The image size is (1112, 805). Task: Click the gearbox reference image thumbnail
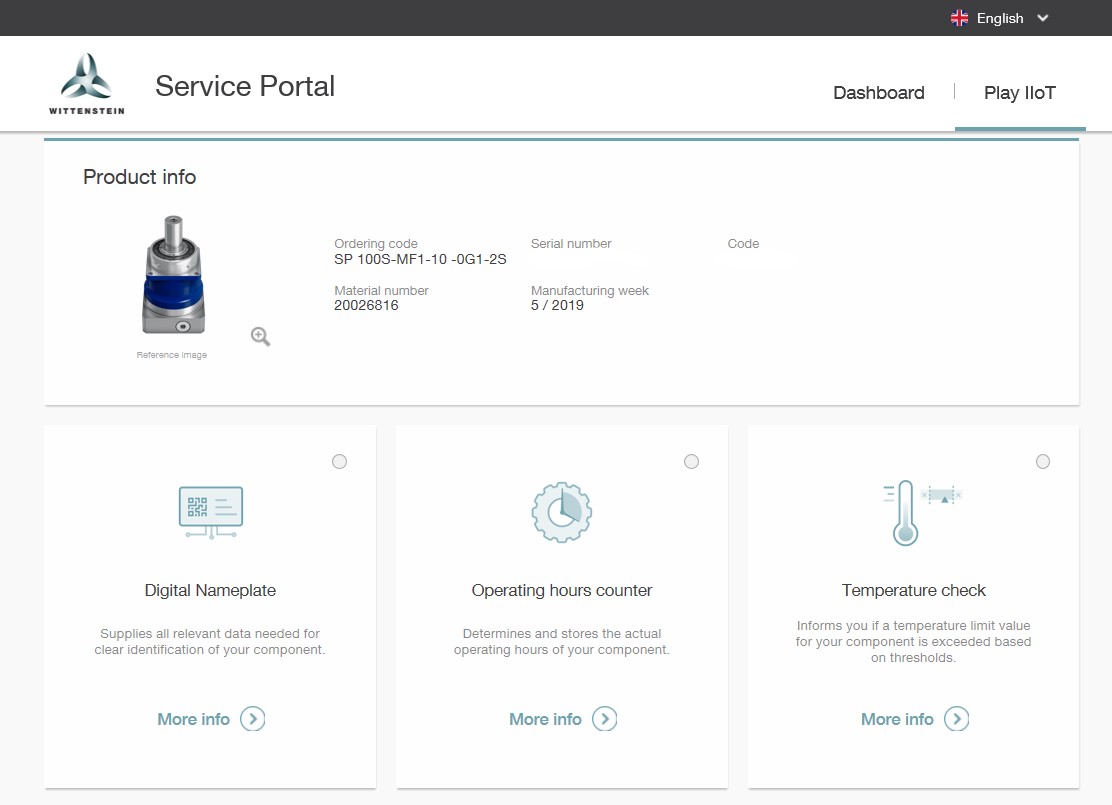pyautogui.click(x=172, y=275)
